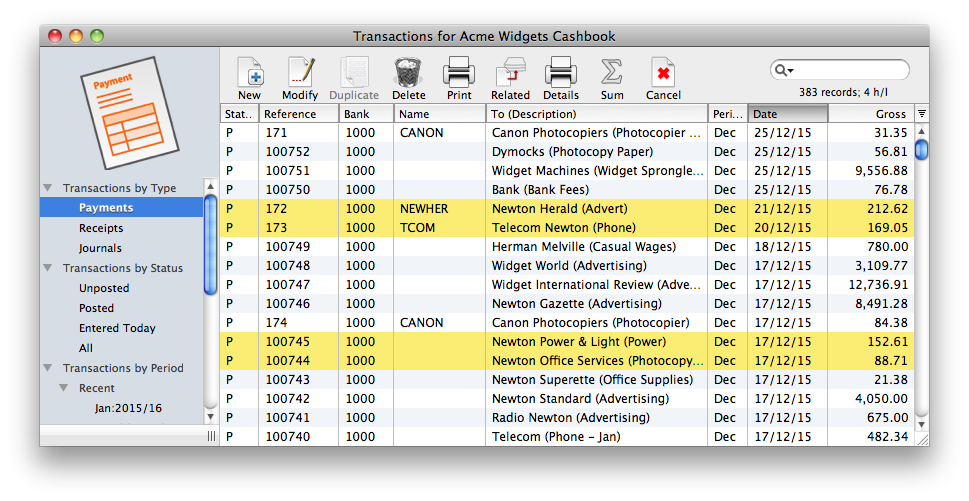Collapse Transactions by Type group
Image resolution: width=969 pixels, height=501 pixels.
48,188
